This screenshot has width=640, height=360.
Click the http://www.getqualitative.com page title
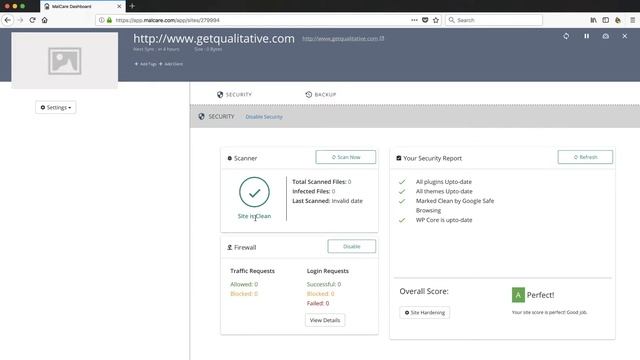(x=214, y=39)
